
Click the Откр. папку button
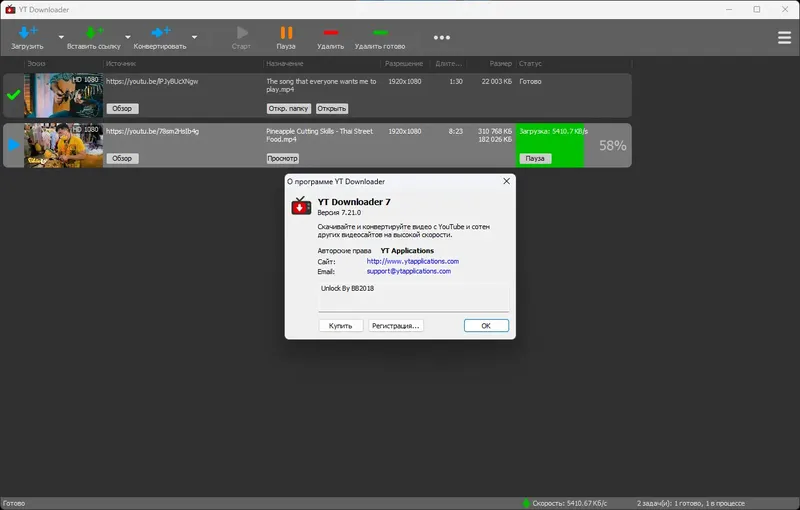click(x=289, y=109)
